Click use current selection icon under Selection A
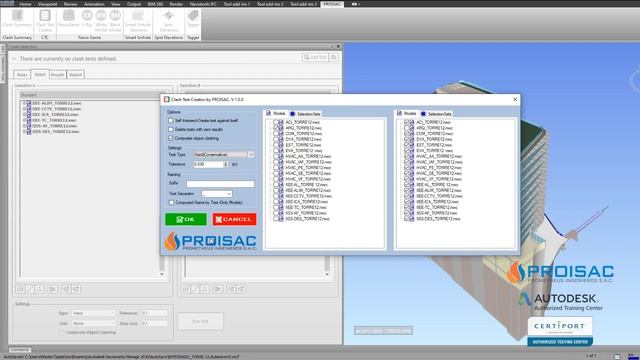640x360 pixels. tap(66, 289)
